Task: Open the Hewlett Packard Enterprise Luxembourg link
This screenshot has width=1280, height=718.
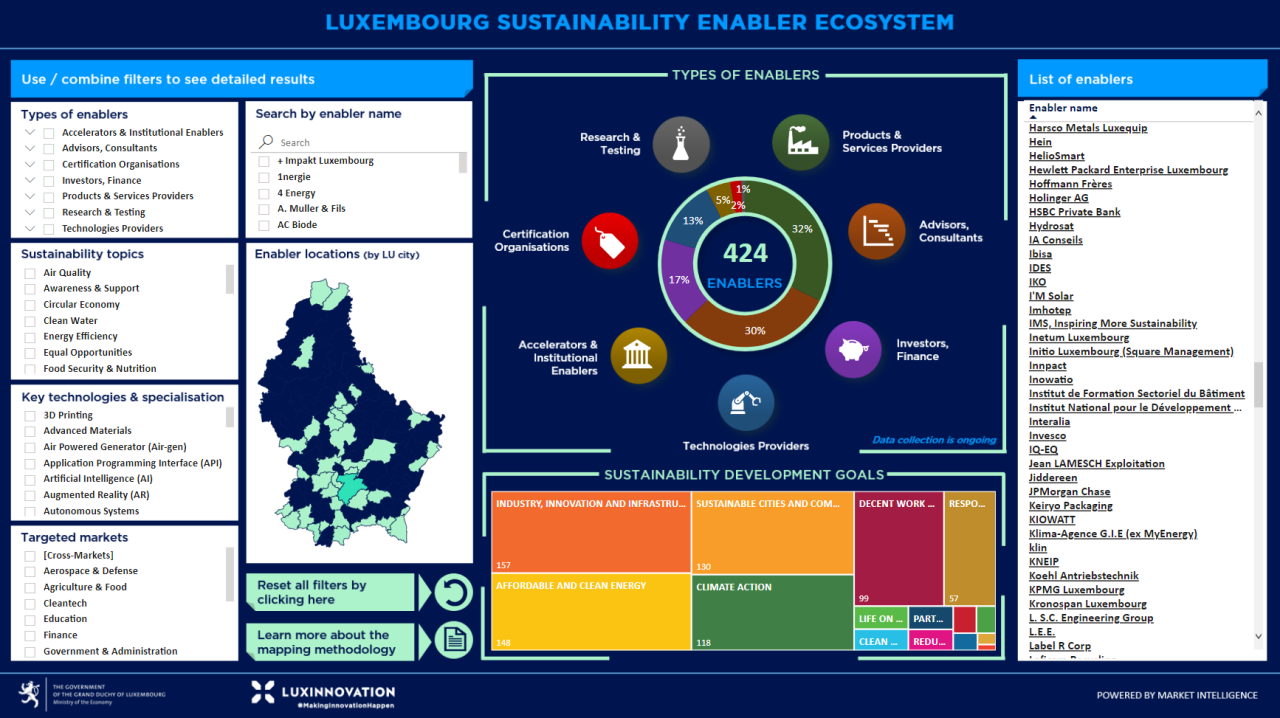Action: (1128, 170)
